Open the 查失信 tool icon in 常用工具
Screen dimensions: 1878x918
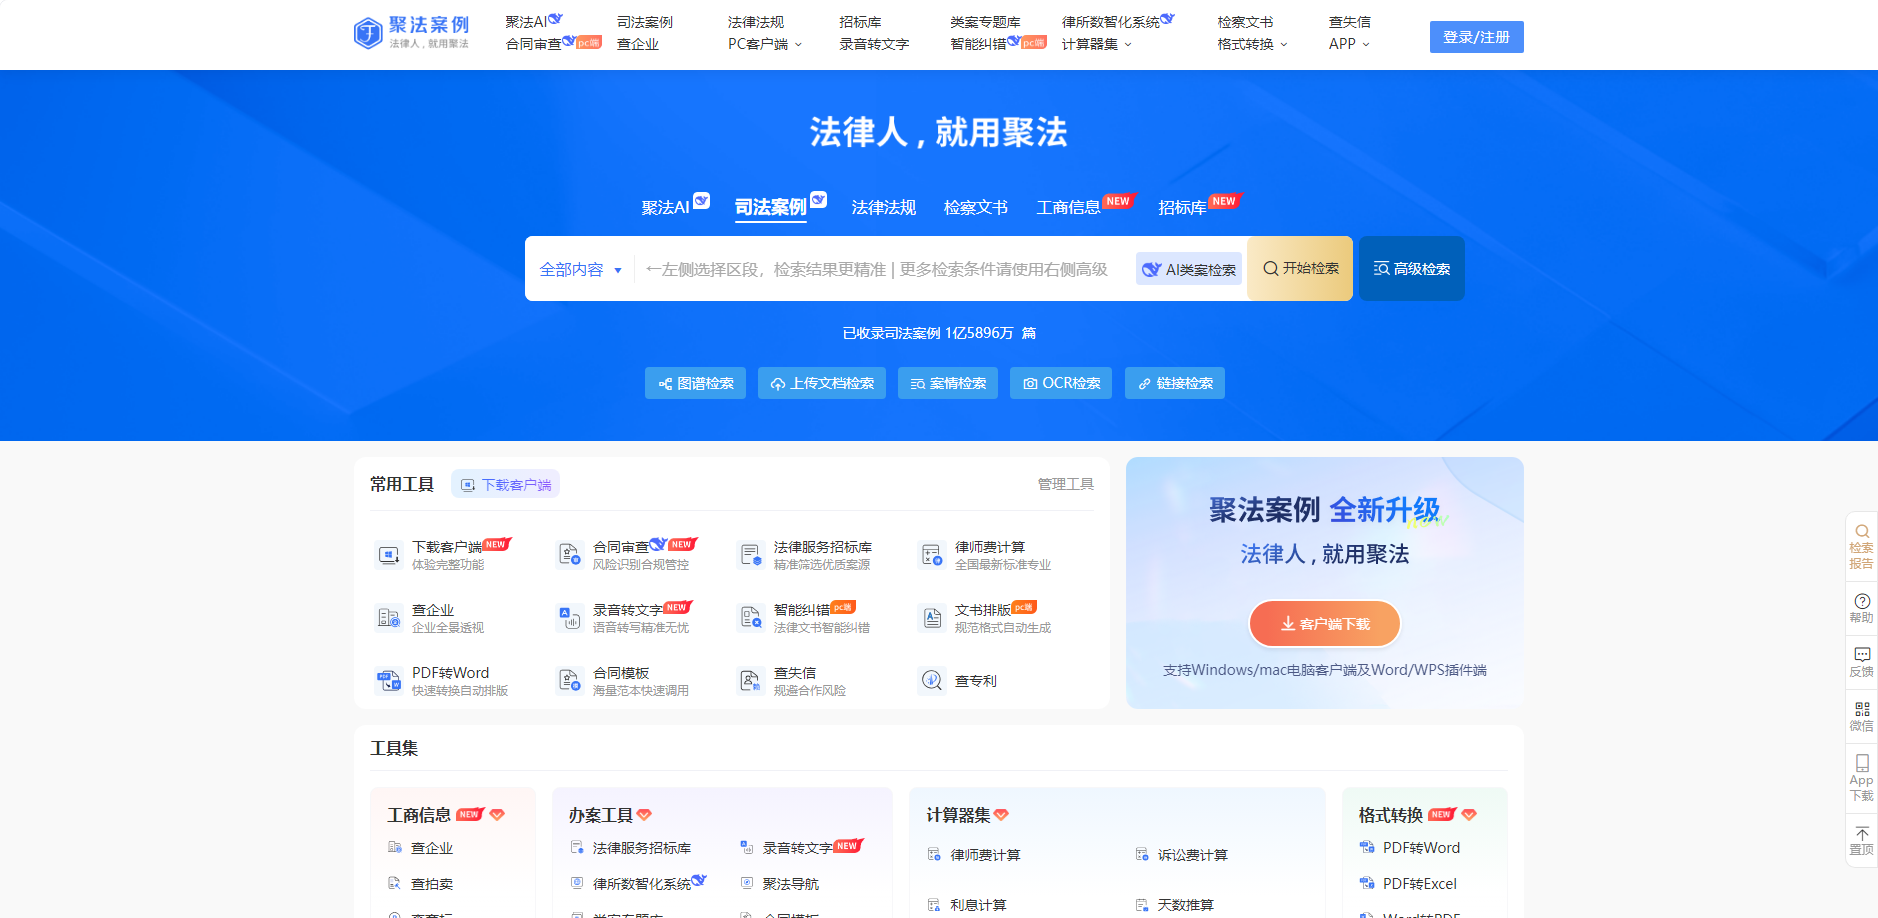click(750, 681)
